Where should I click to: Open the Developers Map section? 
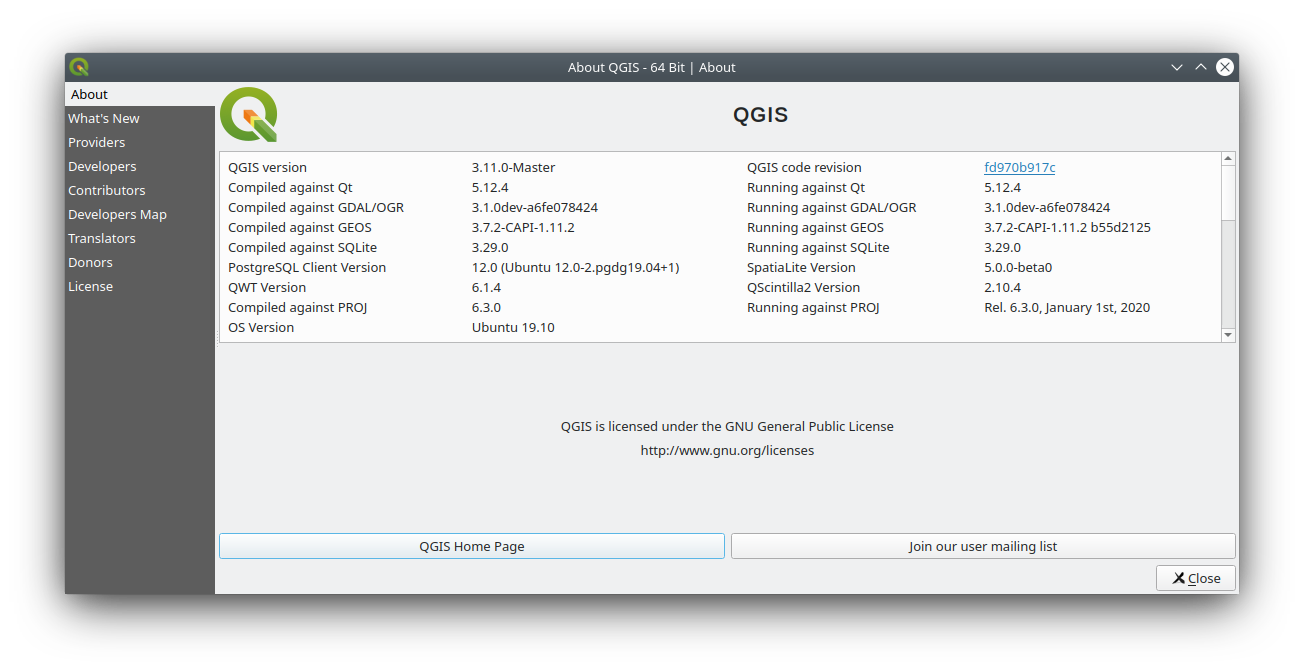point(117,213)
